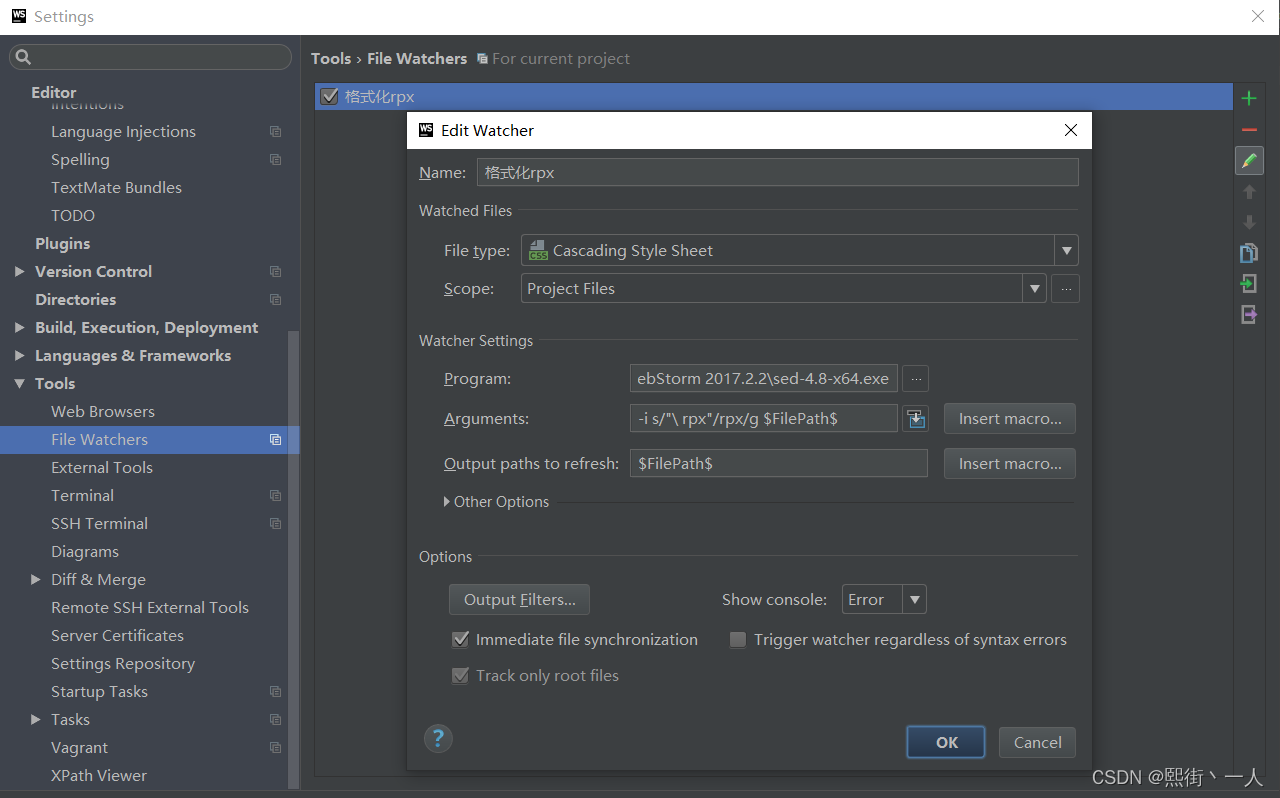
Task: Remove the selected watcher using the minus icon
Action: 1248,129
